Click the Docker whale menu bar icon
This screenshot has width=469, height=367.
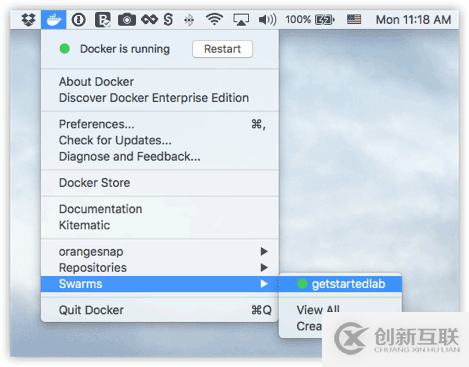54,20
